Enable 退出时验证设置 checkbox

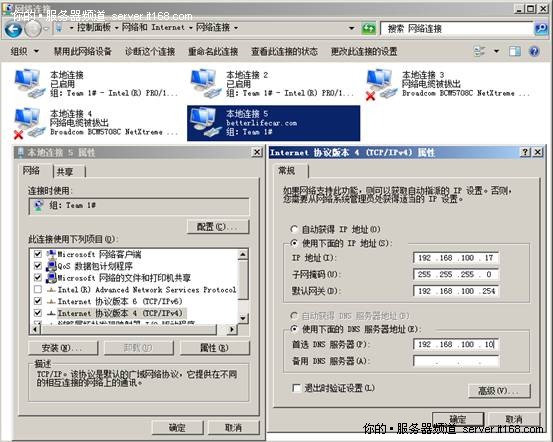pyautogui.click(x=297, y=388)
